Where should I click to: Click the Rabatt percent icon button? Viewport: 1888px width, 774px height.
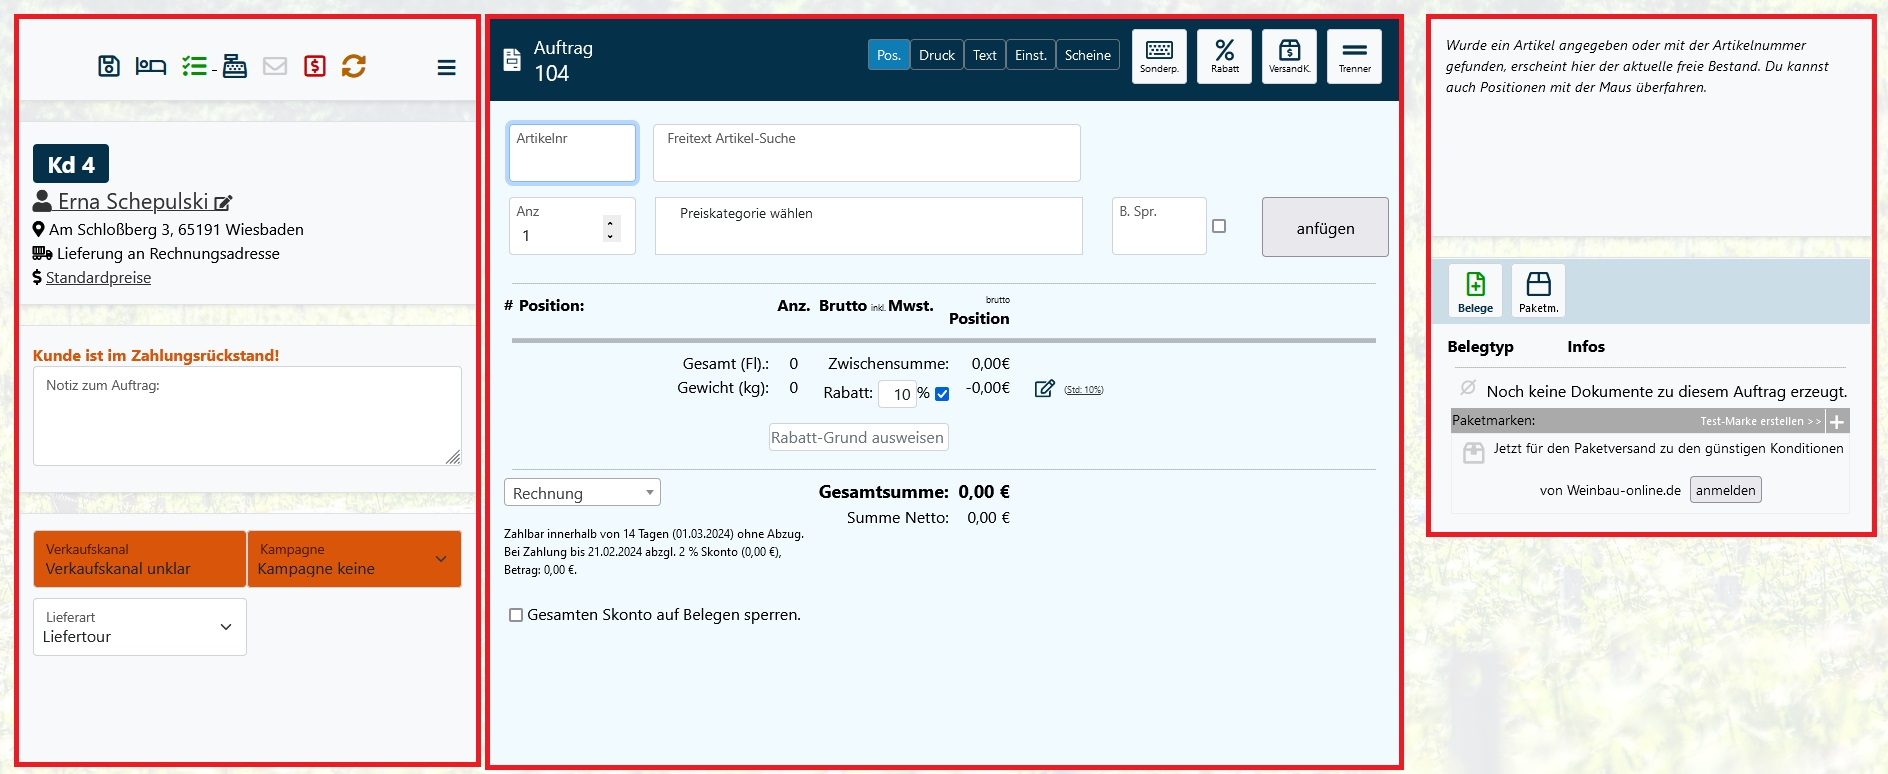click(x=1224, y=56)
